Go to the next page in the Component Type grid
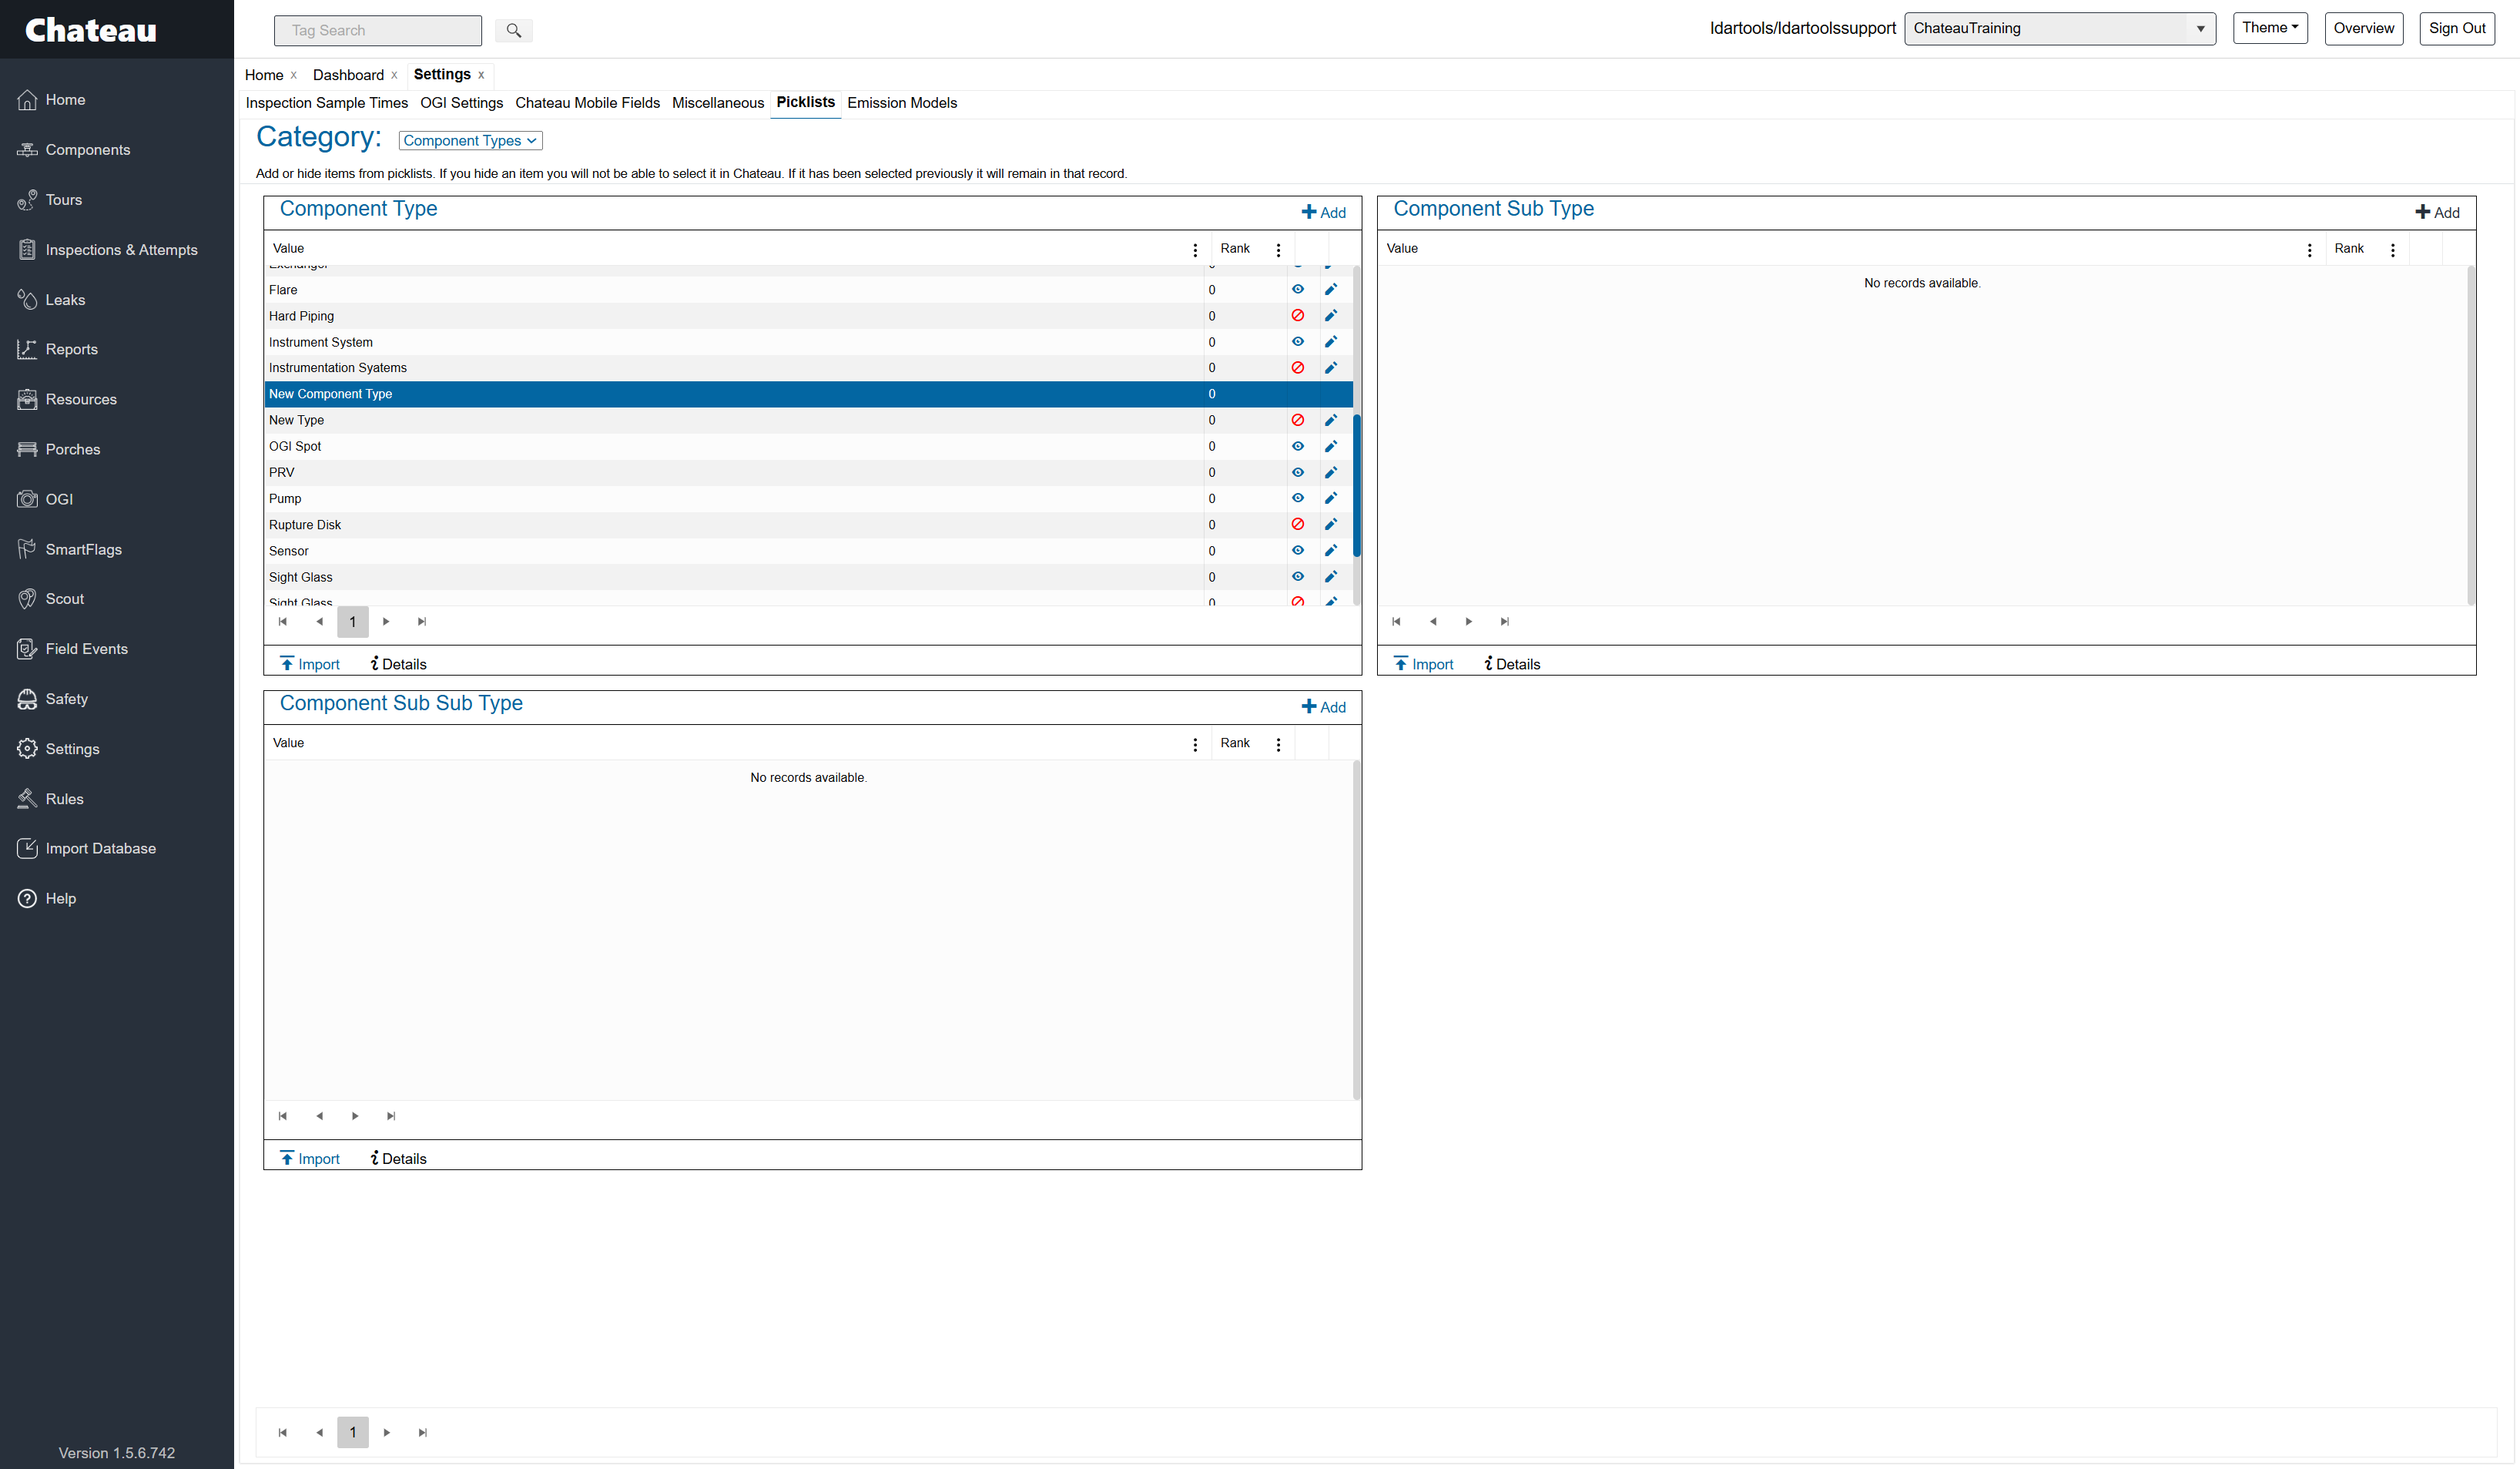Screen dimensions: 2520x1469 point(386,621)
